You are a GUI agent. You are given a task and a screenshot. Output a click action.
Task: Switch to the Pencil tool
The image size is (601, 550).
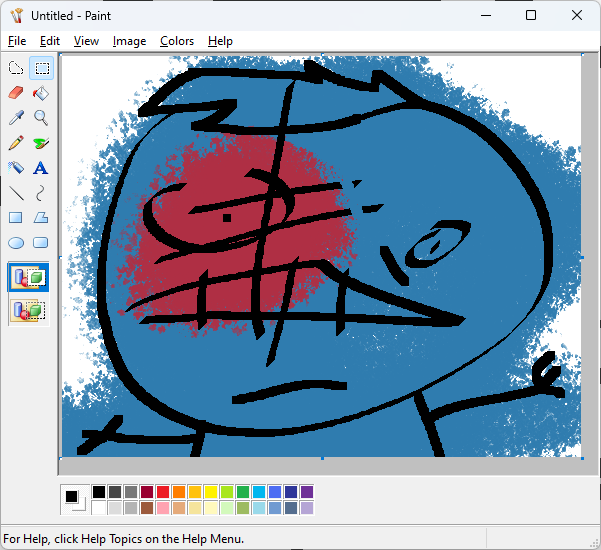16,143
